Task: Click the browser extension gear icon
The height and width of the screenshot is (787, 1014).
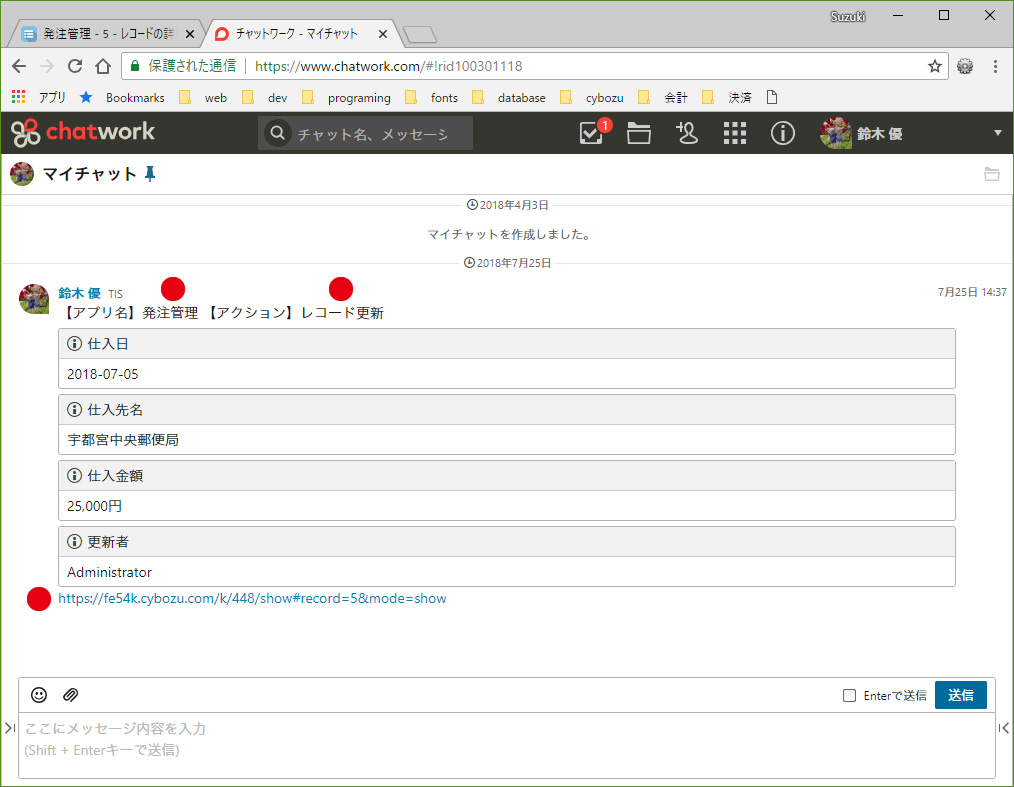Action: [x=965, y=66]
